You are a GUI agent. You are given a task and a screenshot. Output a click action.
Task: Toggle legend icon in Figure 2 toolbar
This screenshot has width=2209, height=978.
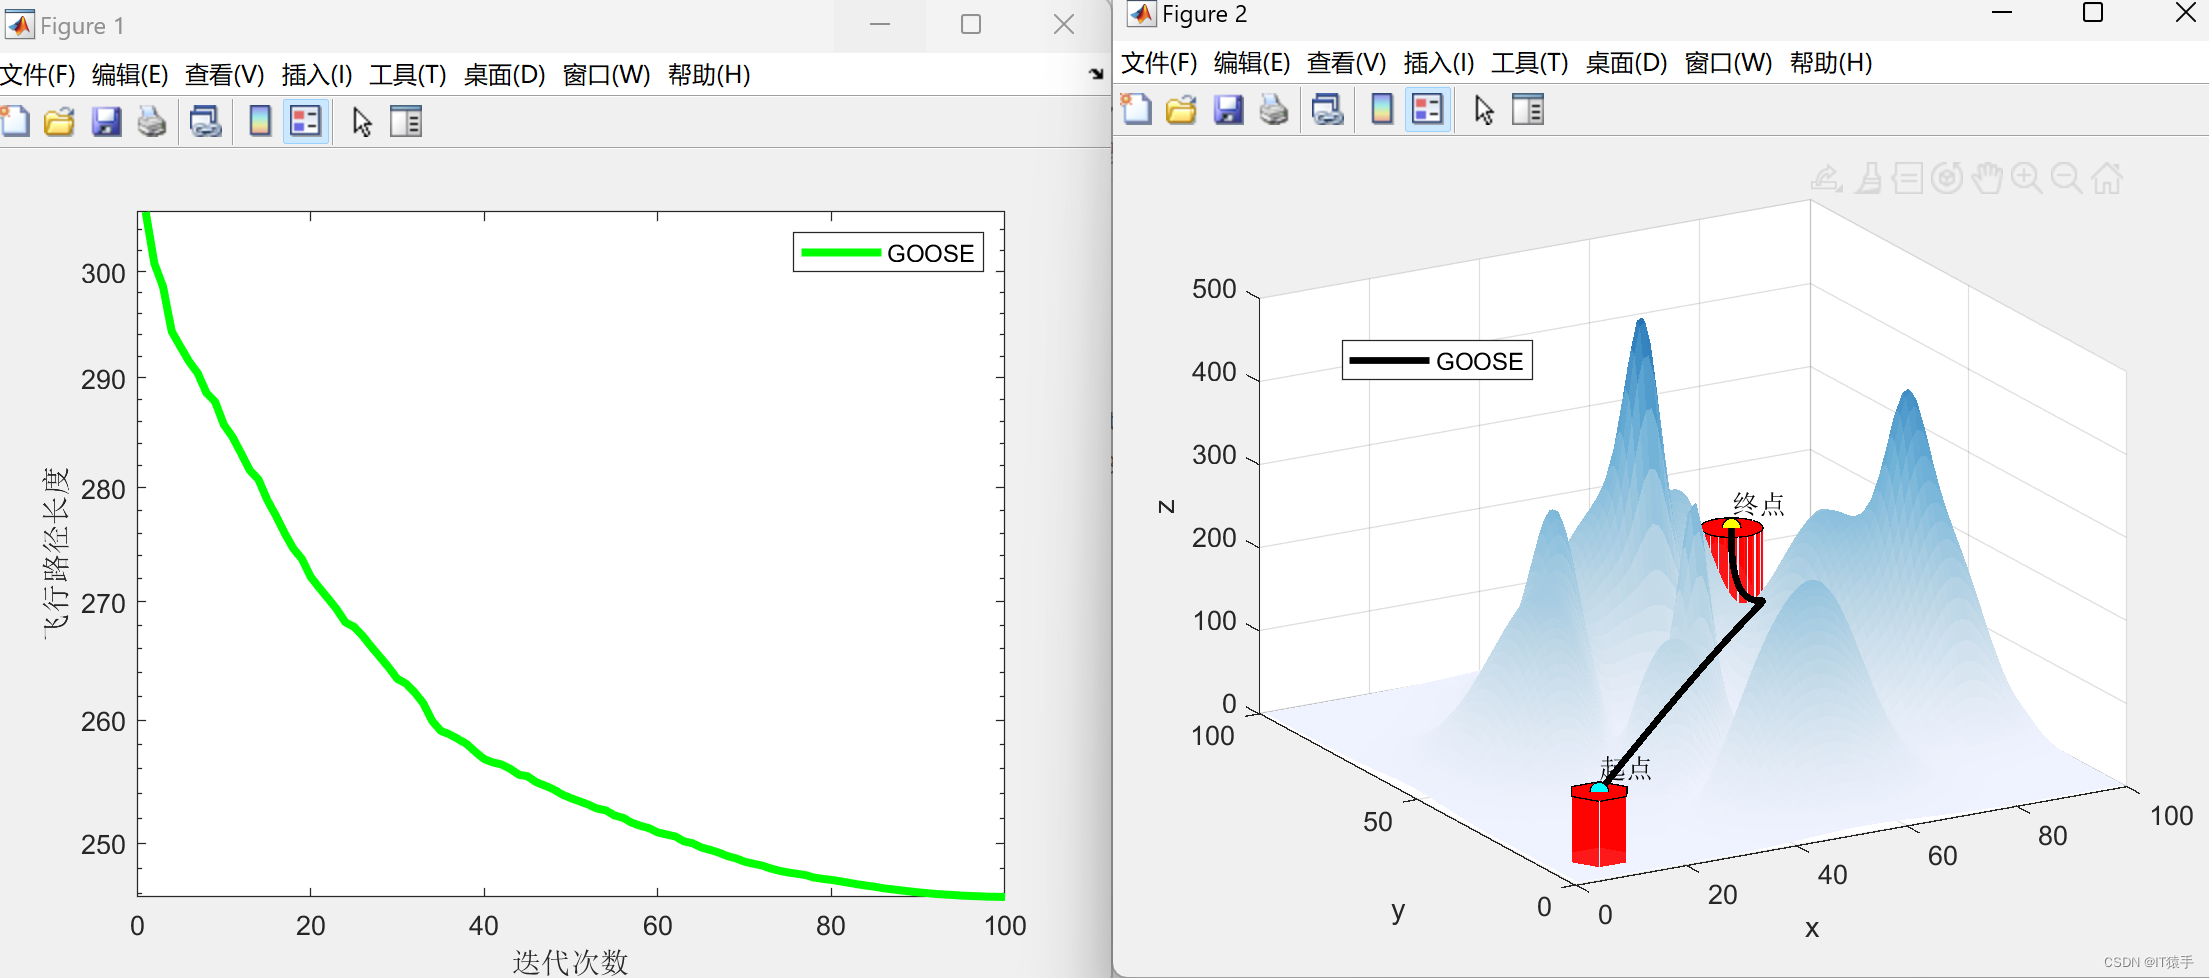[1428, 109]
